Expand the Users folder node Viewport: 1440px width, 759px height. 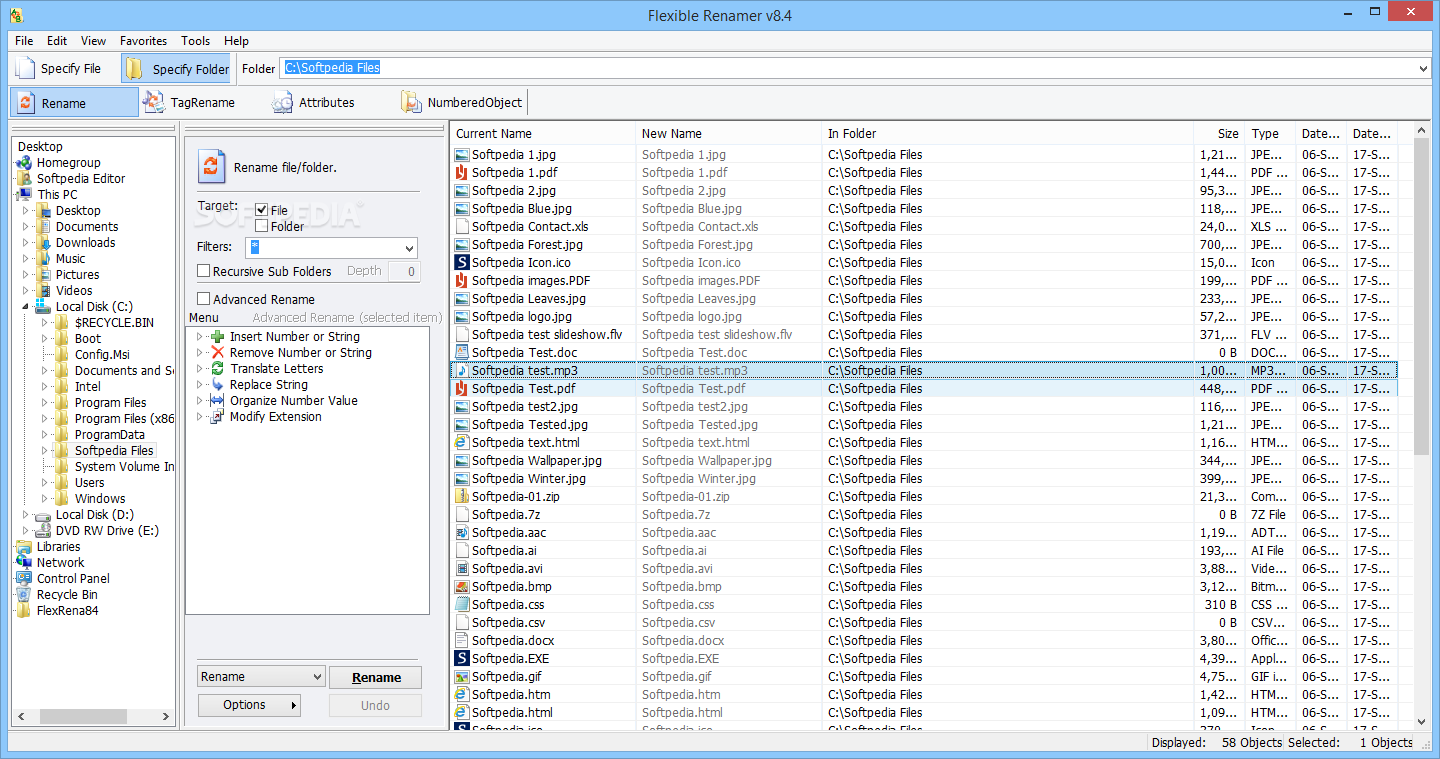coord(46,483)
